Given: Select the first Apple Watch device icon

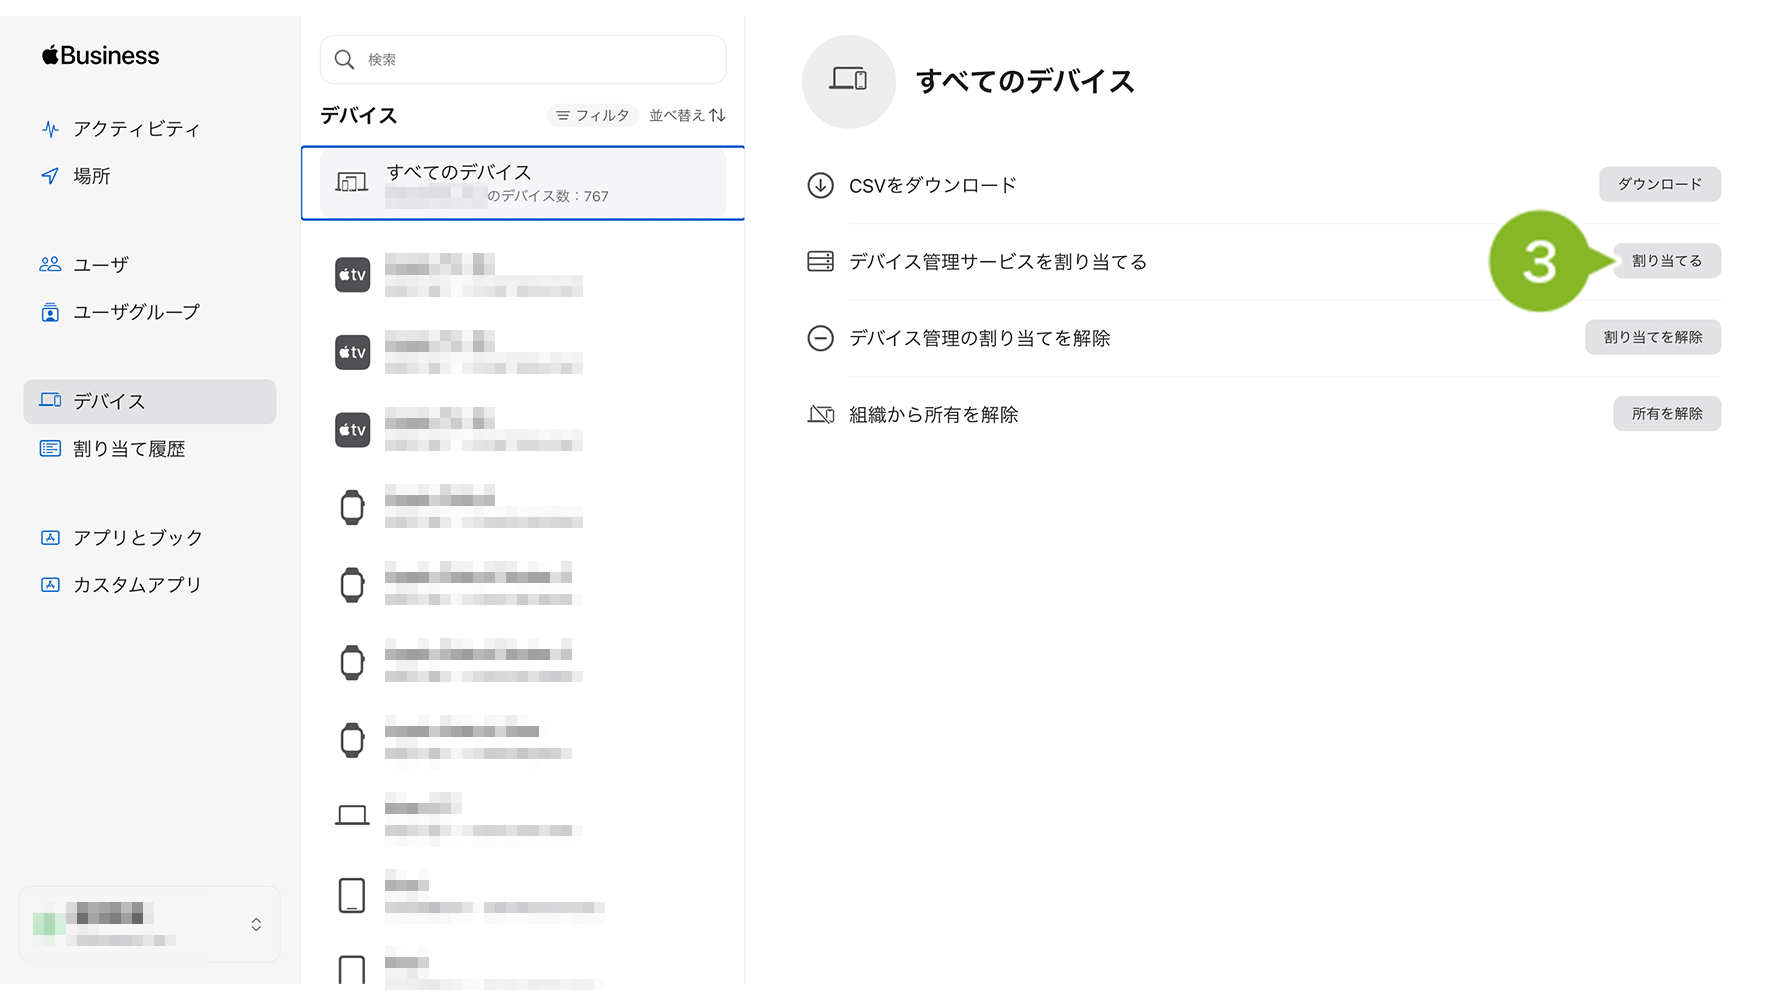Looking at the screenshot, I should coord(352,508).
